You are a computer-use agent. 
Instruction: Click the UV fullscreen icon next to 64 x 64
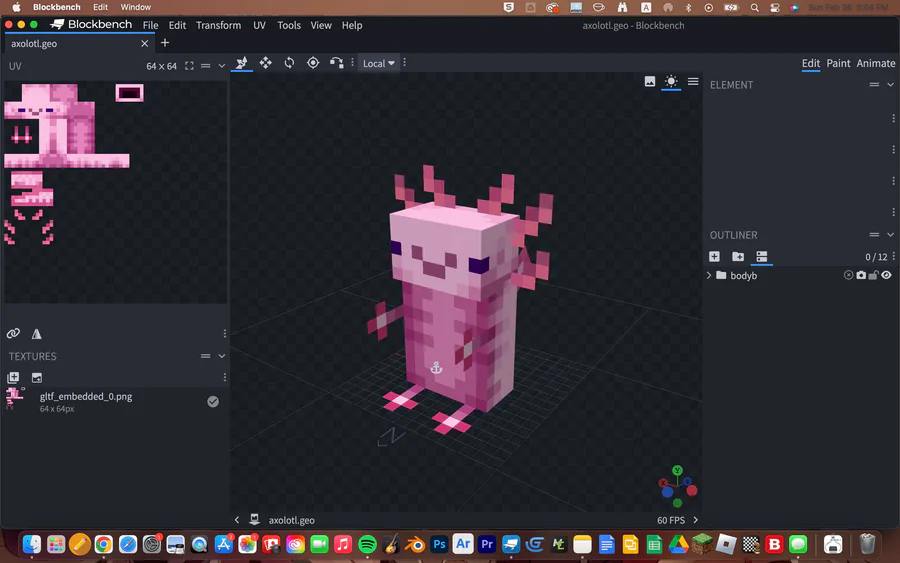pos(189,66)
